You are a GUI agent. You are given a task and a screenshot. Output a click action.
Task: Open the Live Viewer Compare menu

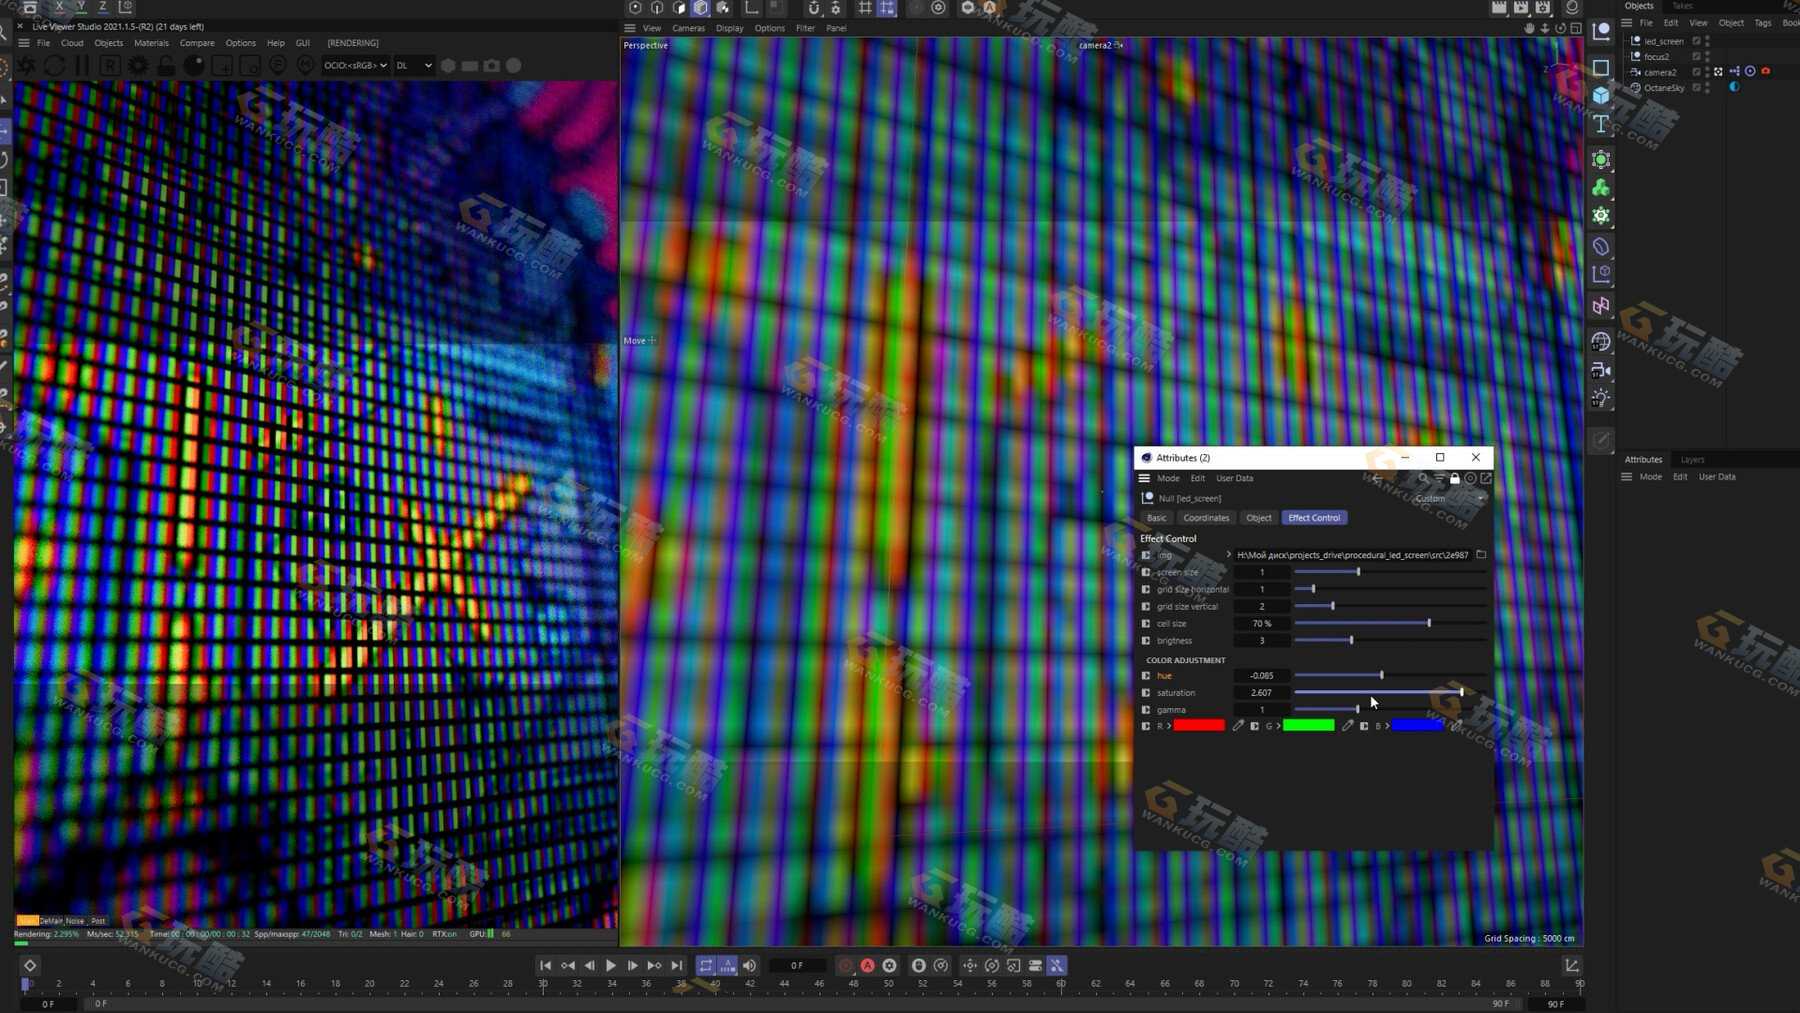(197, 43)
